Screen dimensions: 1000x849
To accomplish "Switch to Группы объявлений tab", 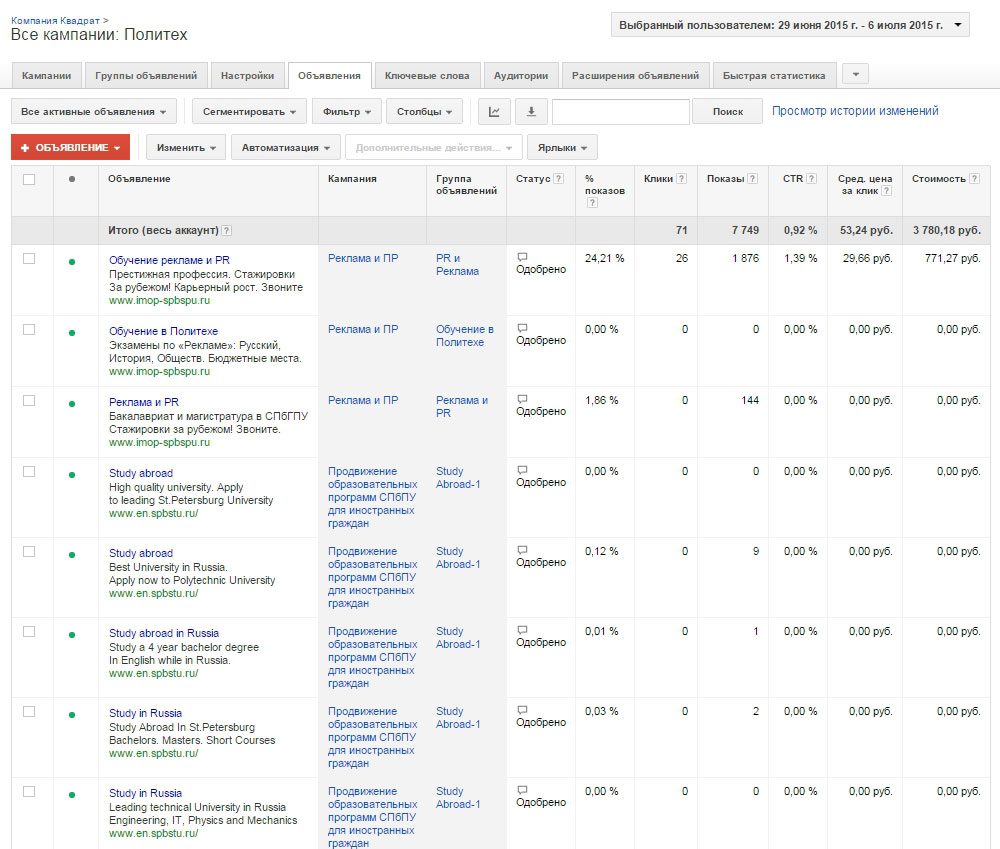I will (x=146, y=75).
